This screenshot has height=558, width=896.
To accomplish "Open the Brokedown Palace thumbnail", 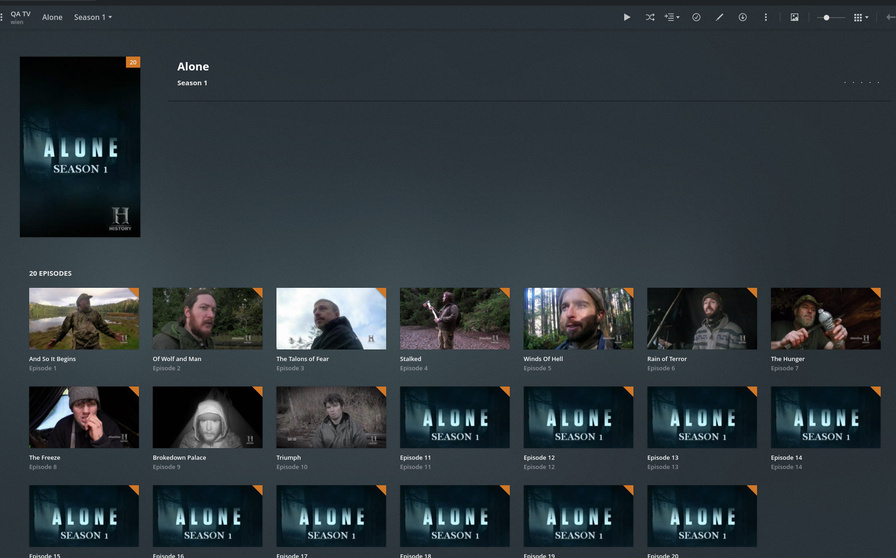I will click(x=207, y=417).
